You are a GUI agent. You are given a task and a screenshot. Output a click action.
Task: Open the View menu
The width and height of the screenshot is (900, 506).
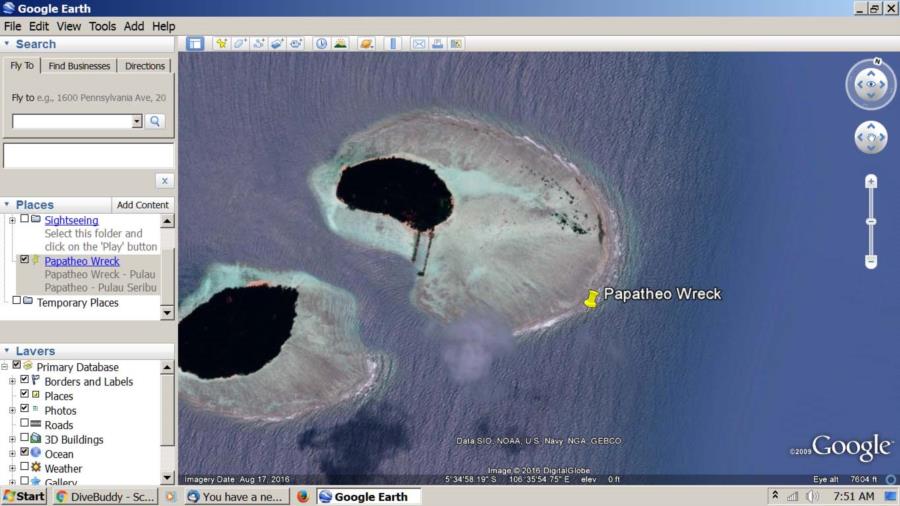click(x=68, y=26)
